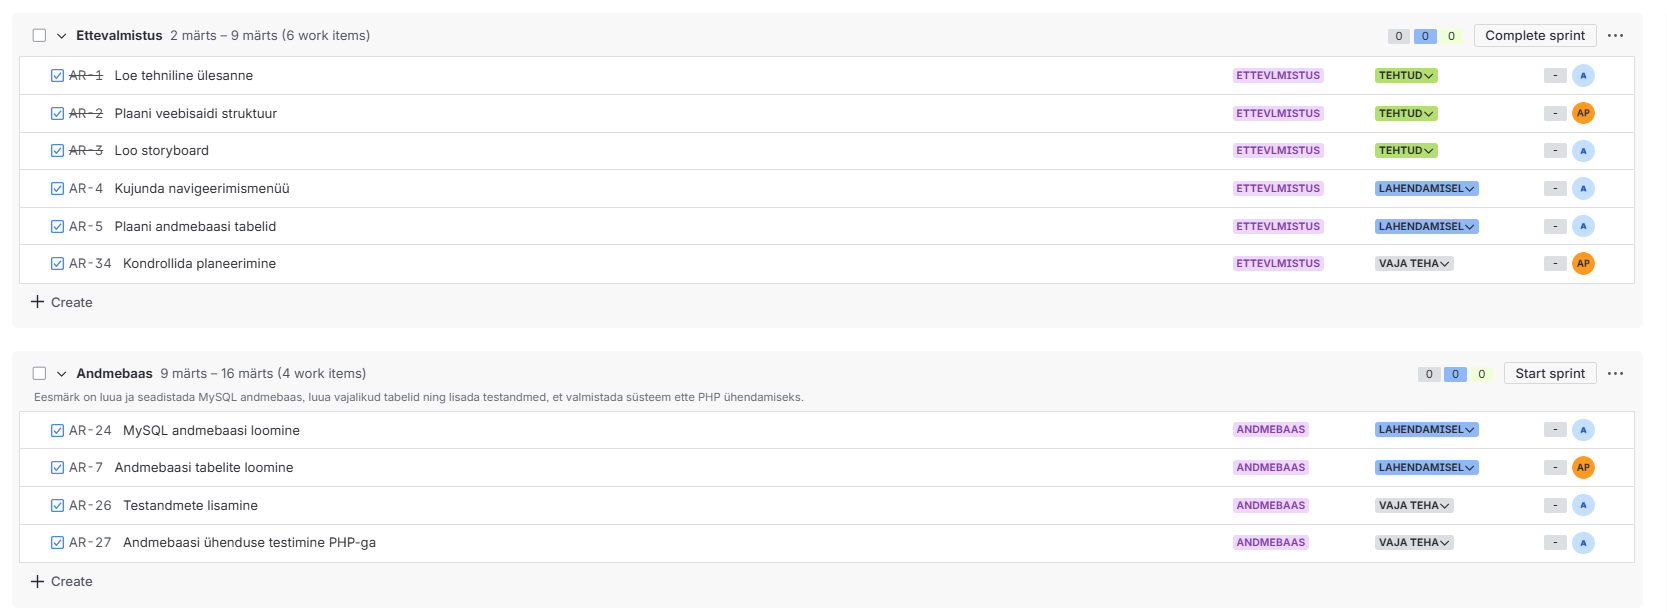Image resolution: width=1667 pixels, height=612 pixels.
Task: Click assignee avatar on AR-27 row
Action: [1582, 543]
